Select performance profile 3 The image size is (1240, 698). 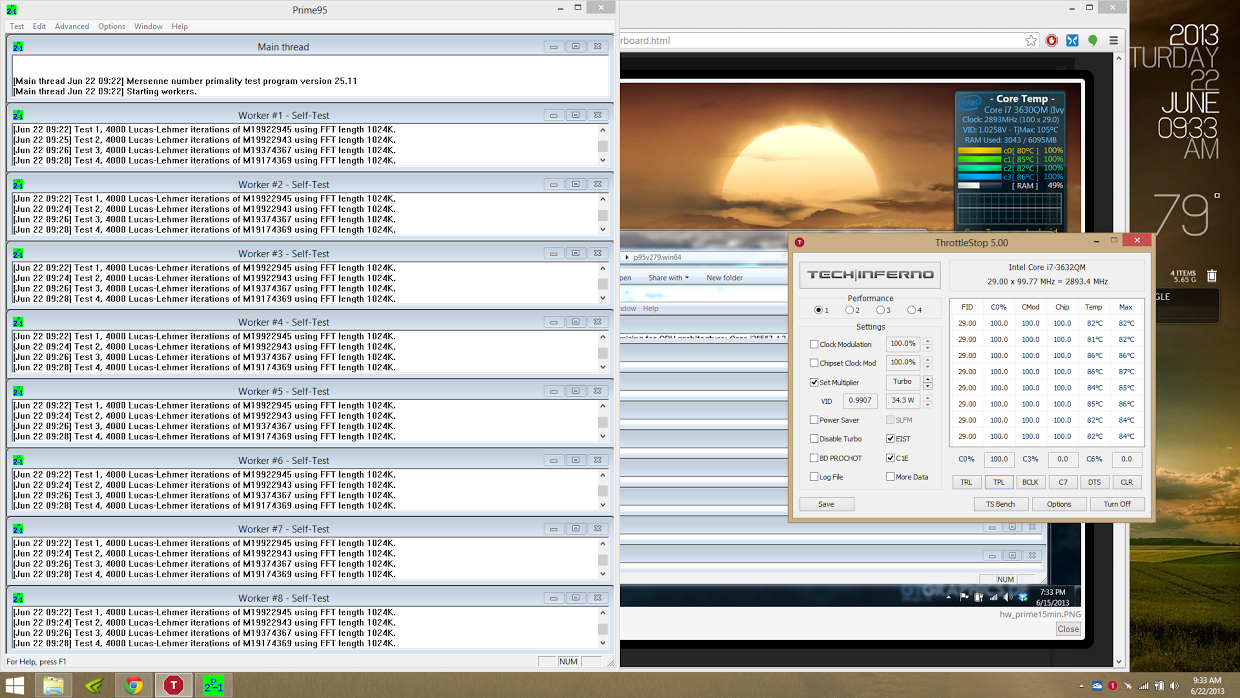[881, 310]
